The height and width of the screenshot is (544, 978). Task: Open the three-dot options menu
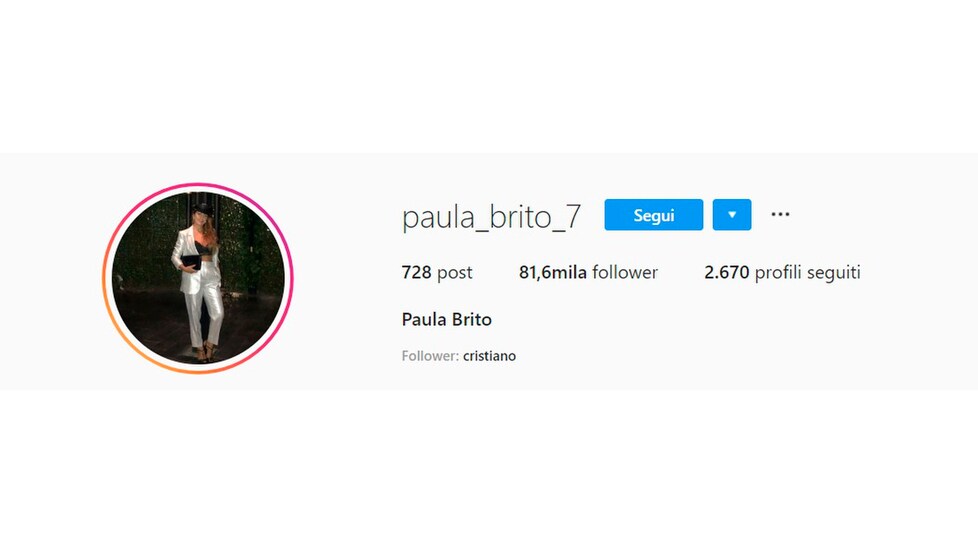pyautogui.click(x=780, y=214)
